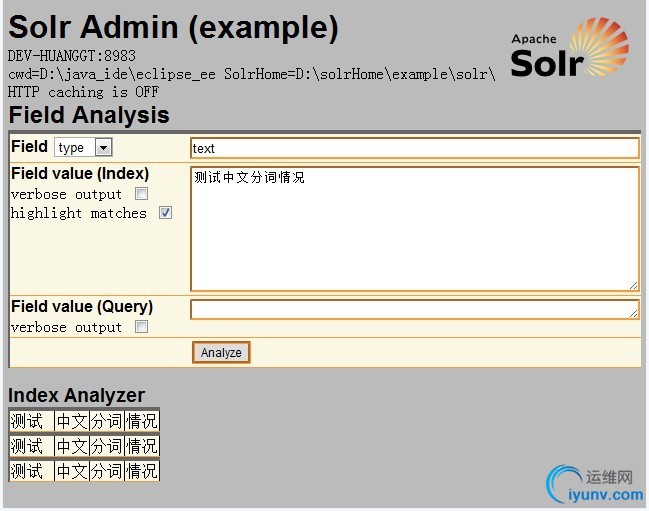649x511 pixels.
Task: Select '分词' token in second analyzer row
Action: pos(107,446)
